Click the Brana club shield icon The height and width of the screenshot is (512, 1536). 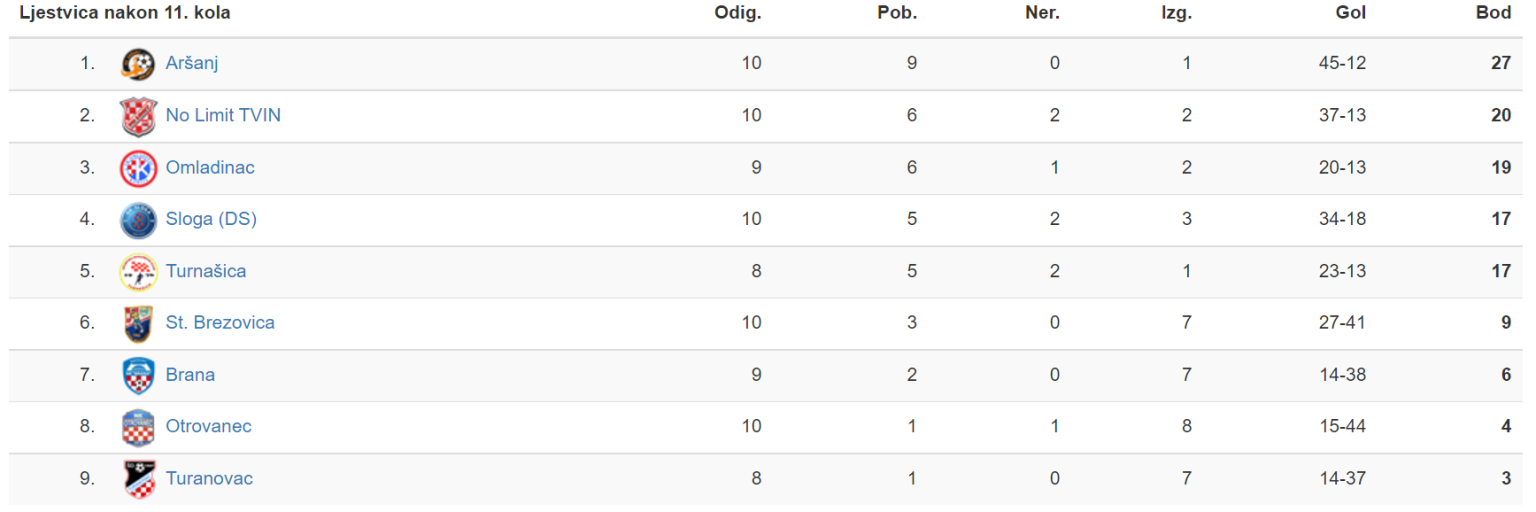[138, 375]
